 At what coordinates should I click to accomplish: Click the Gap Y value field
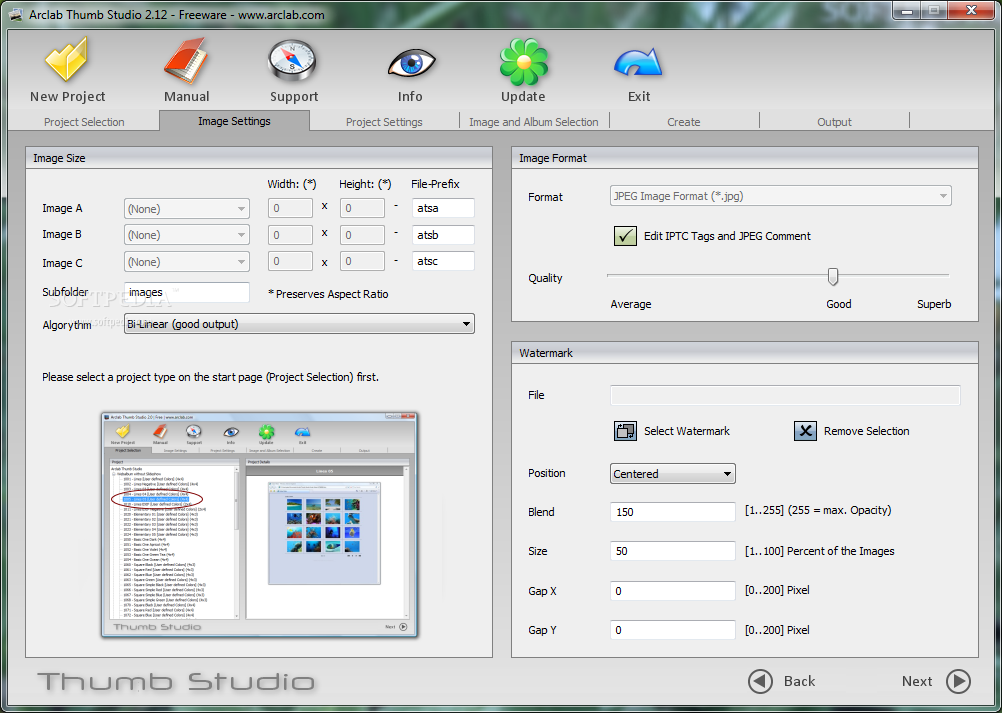[673, 630]
